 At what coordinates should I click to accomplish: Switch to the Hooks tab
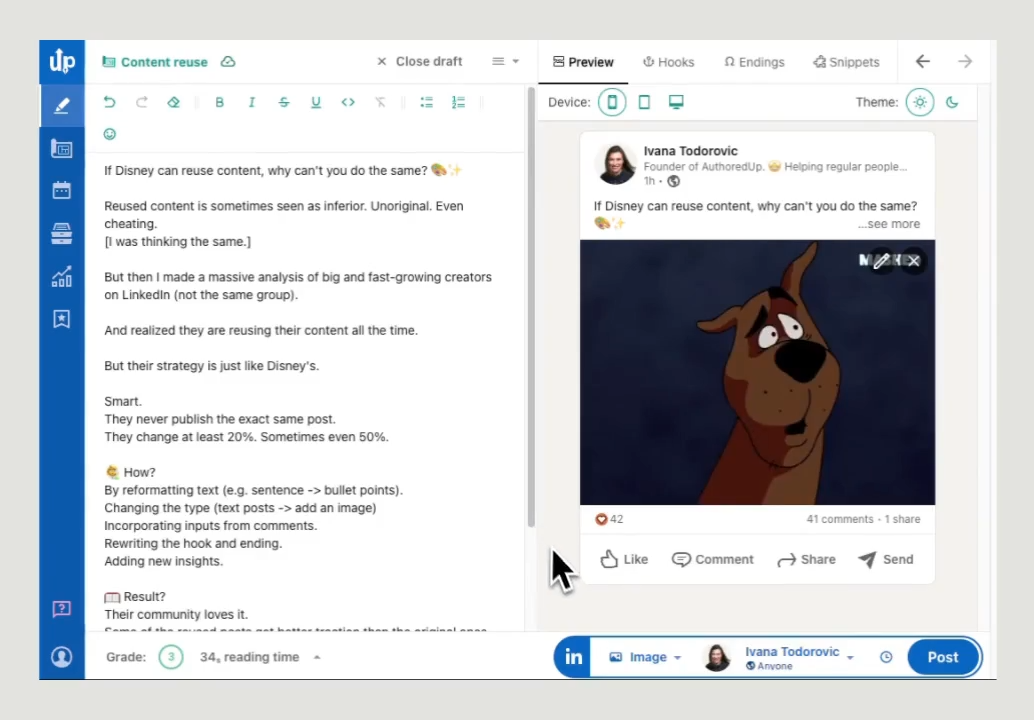click(x=669, y=62)
